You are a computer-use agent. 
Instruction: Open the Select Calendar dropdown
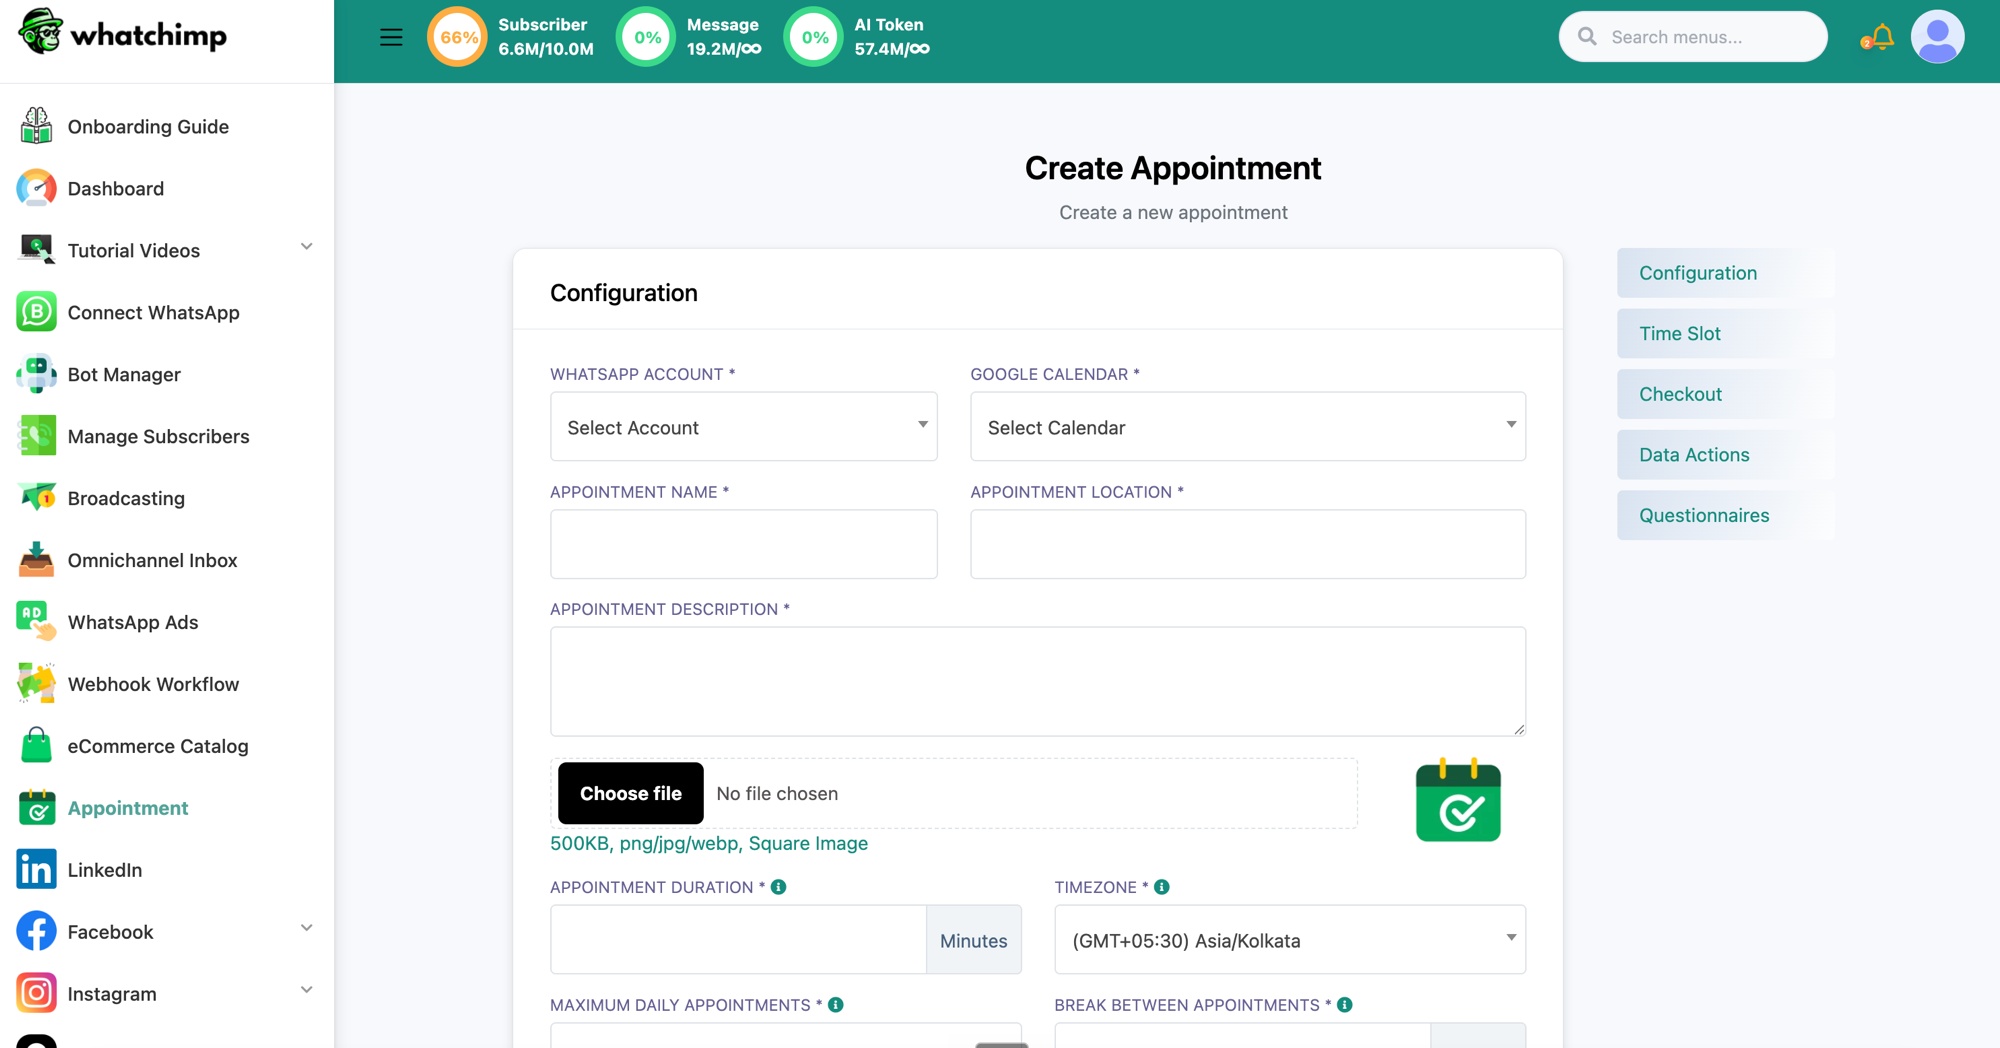tap(1247, 427)
